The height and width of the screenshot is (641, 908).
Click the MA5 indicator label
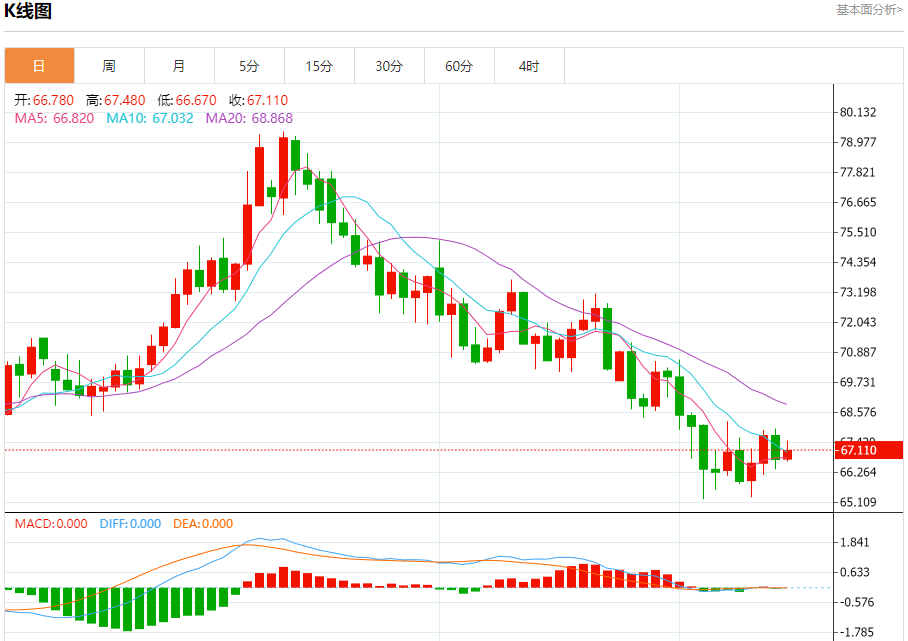click(x=54, y=118)
